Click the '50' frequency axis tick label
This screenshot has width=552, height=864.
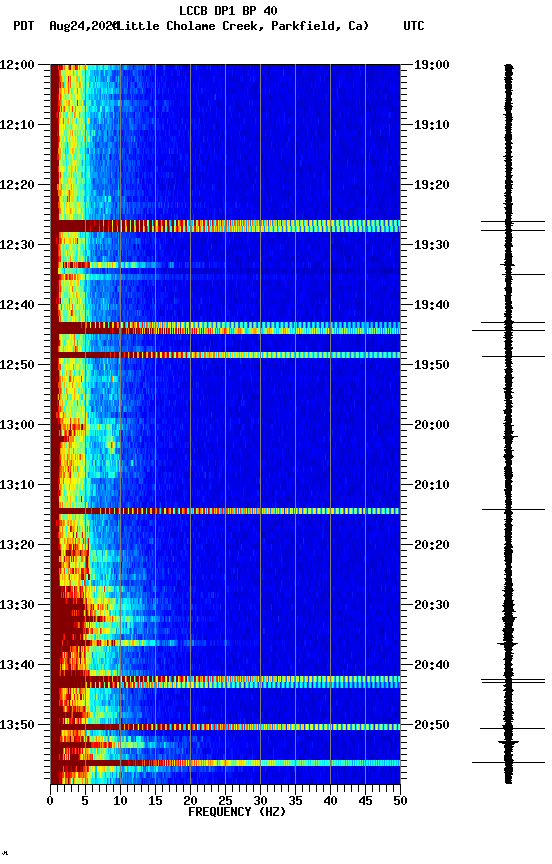click(400, 801)
